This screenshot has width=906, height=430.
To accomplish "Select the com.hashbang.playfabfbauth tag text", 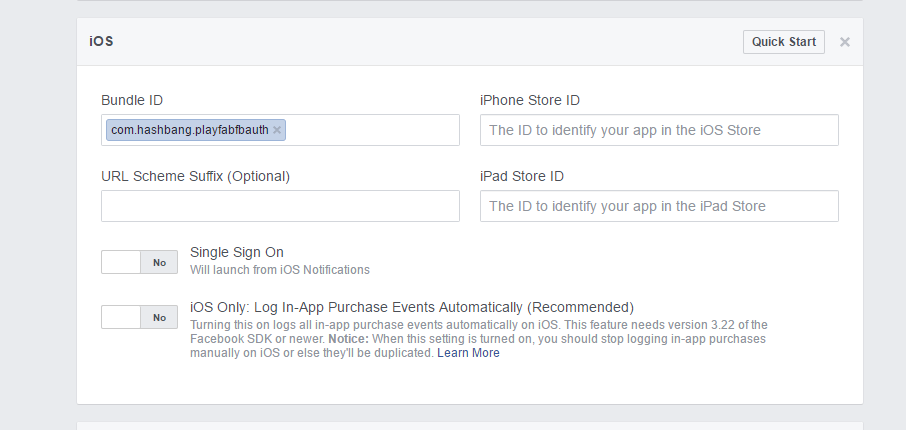I will (190, 130).
